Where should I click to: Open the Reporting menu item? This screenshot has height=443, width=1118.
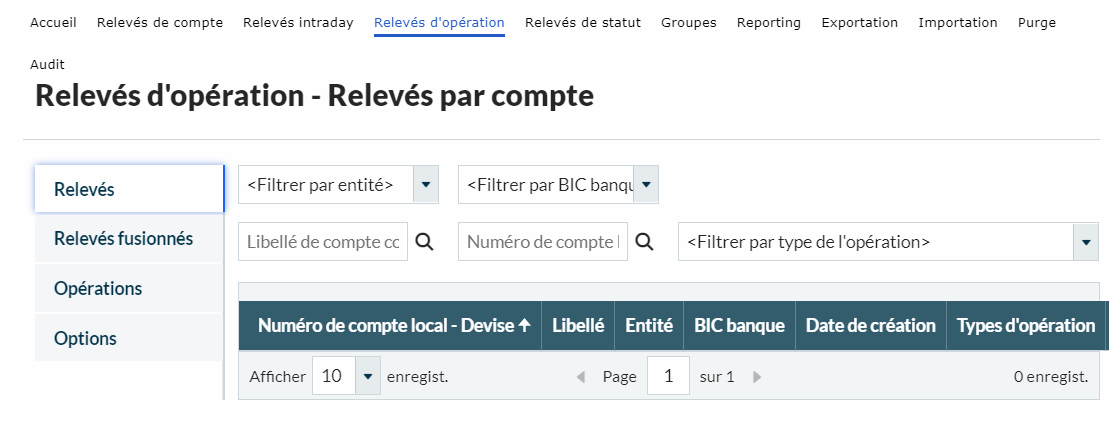pyautogui.click(x=768, y=23)
